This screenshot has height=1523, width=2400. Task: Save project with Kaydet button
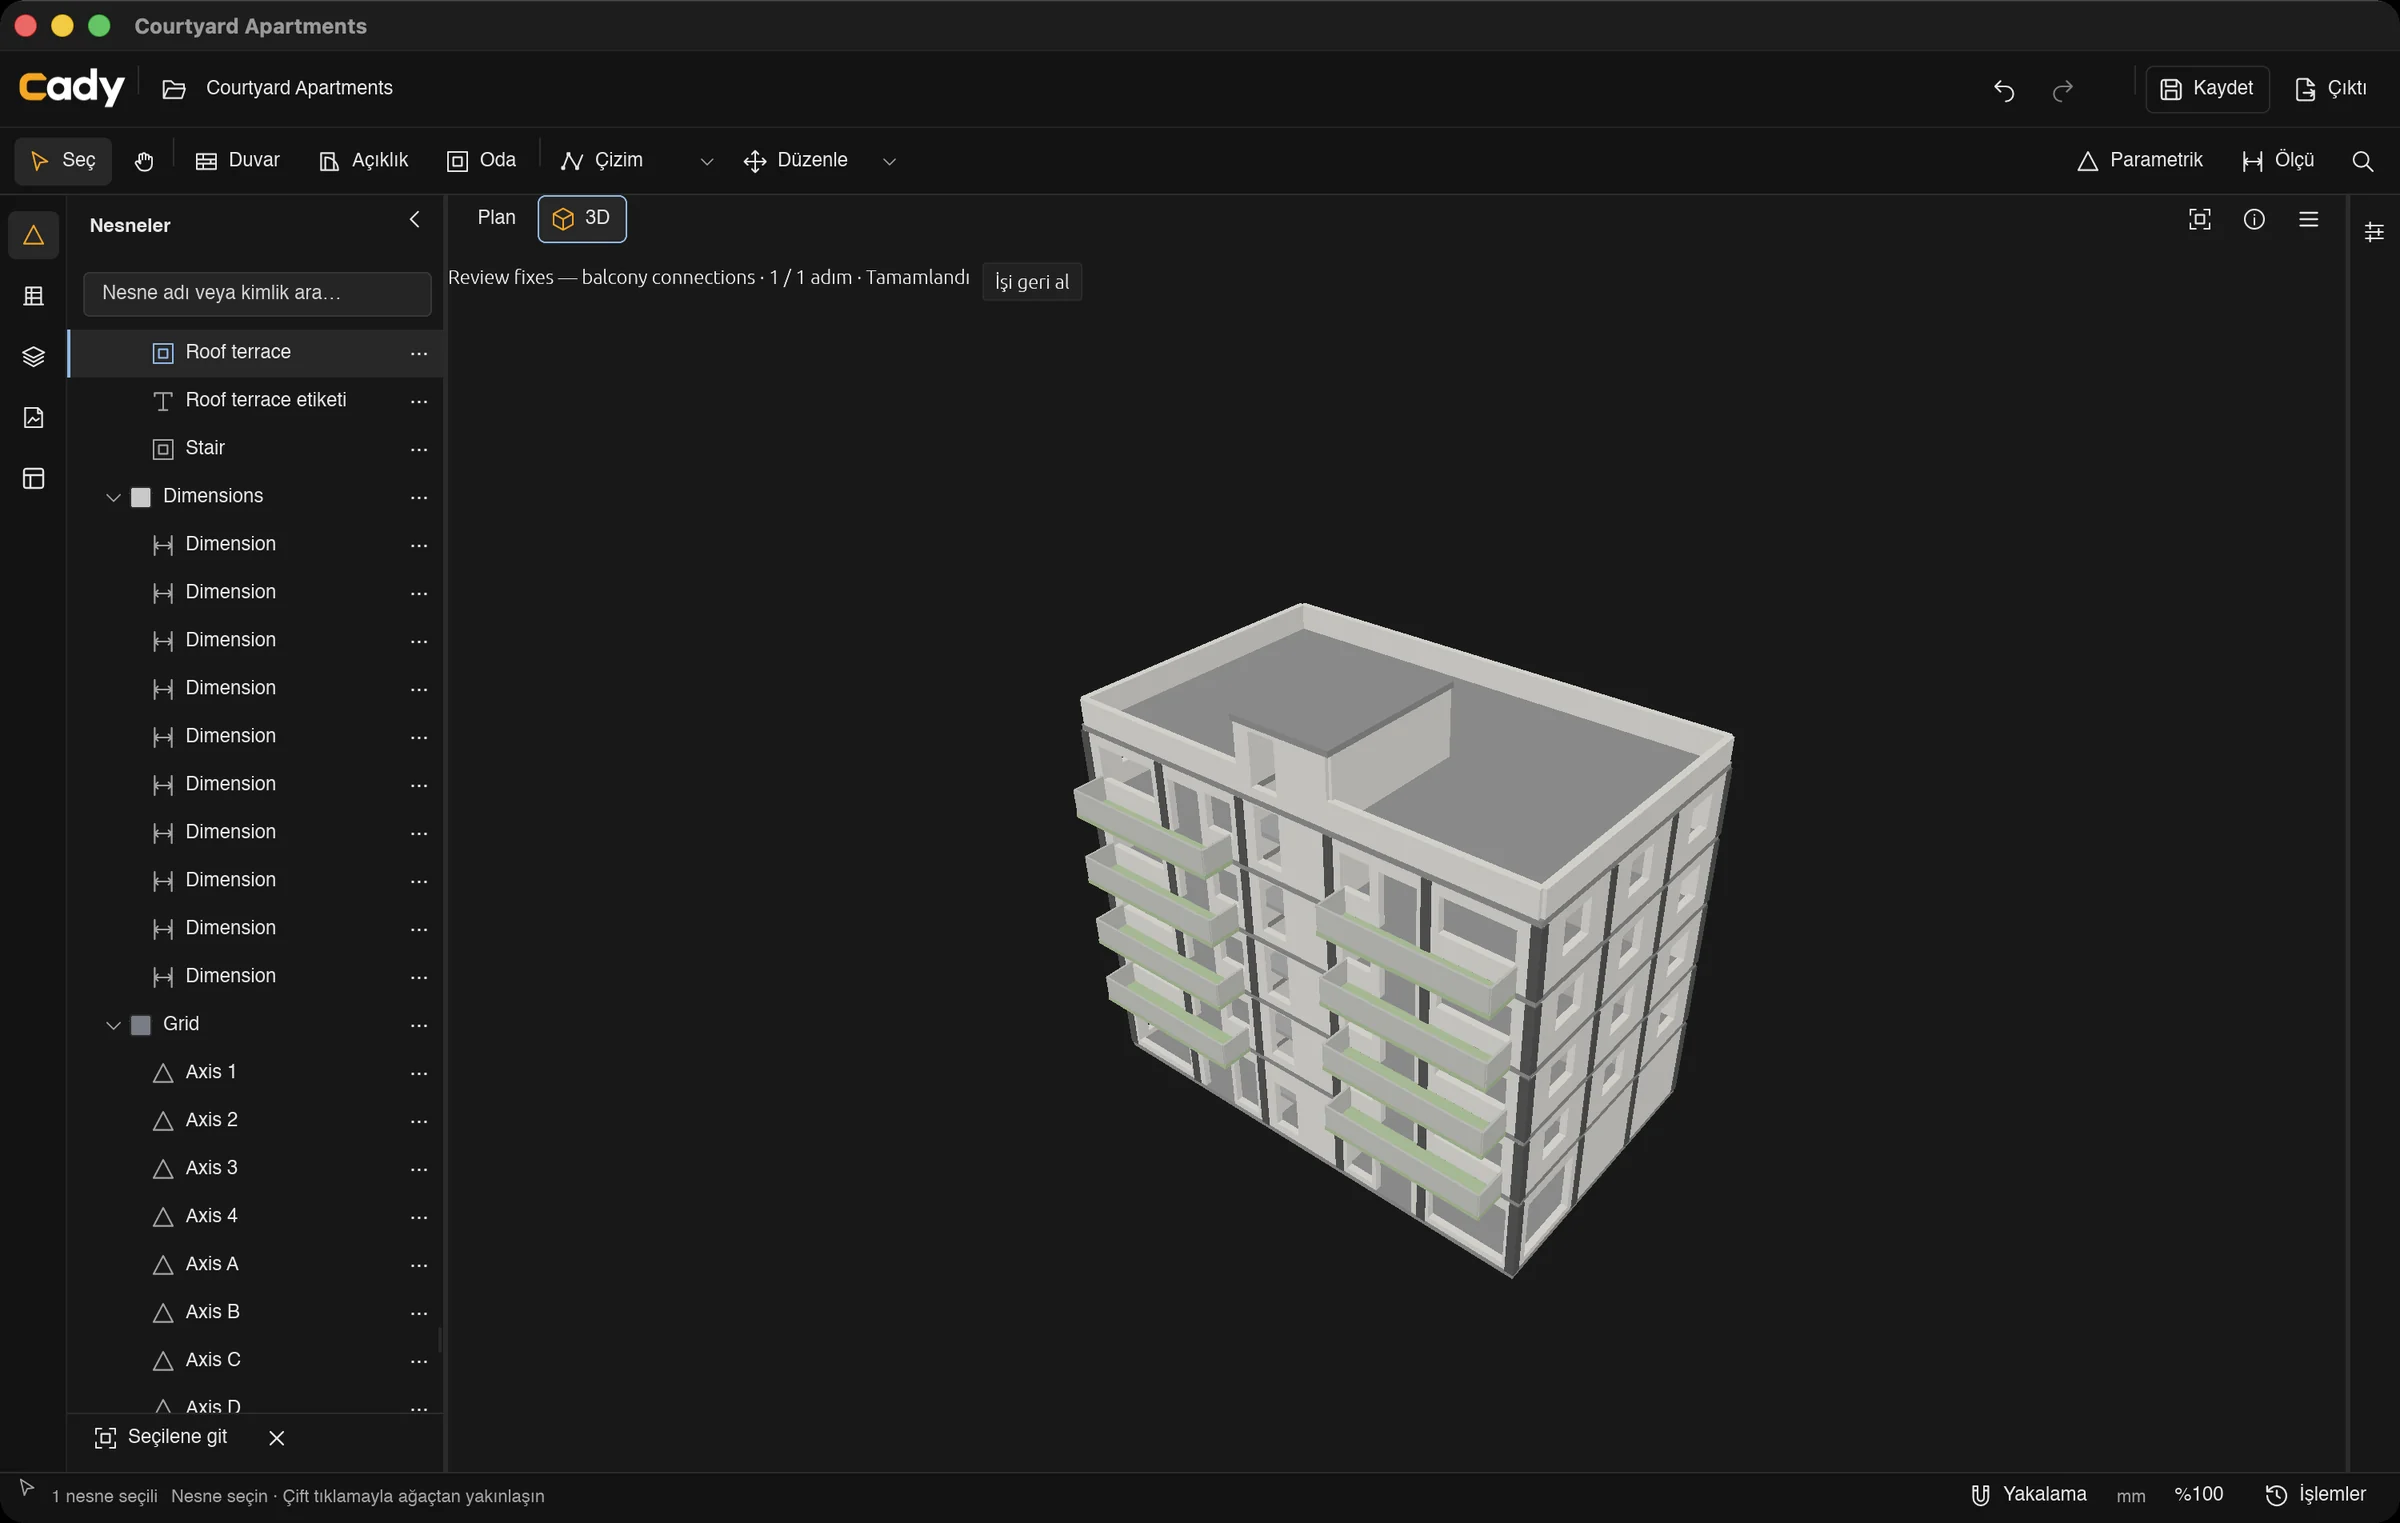click(2207, 89)
